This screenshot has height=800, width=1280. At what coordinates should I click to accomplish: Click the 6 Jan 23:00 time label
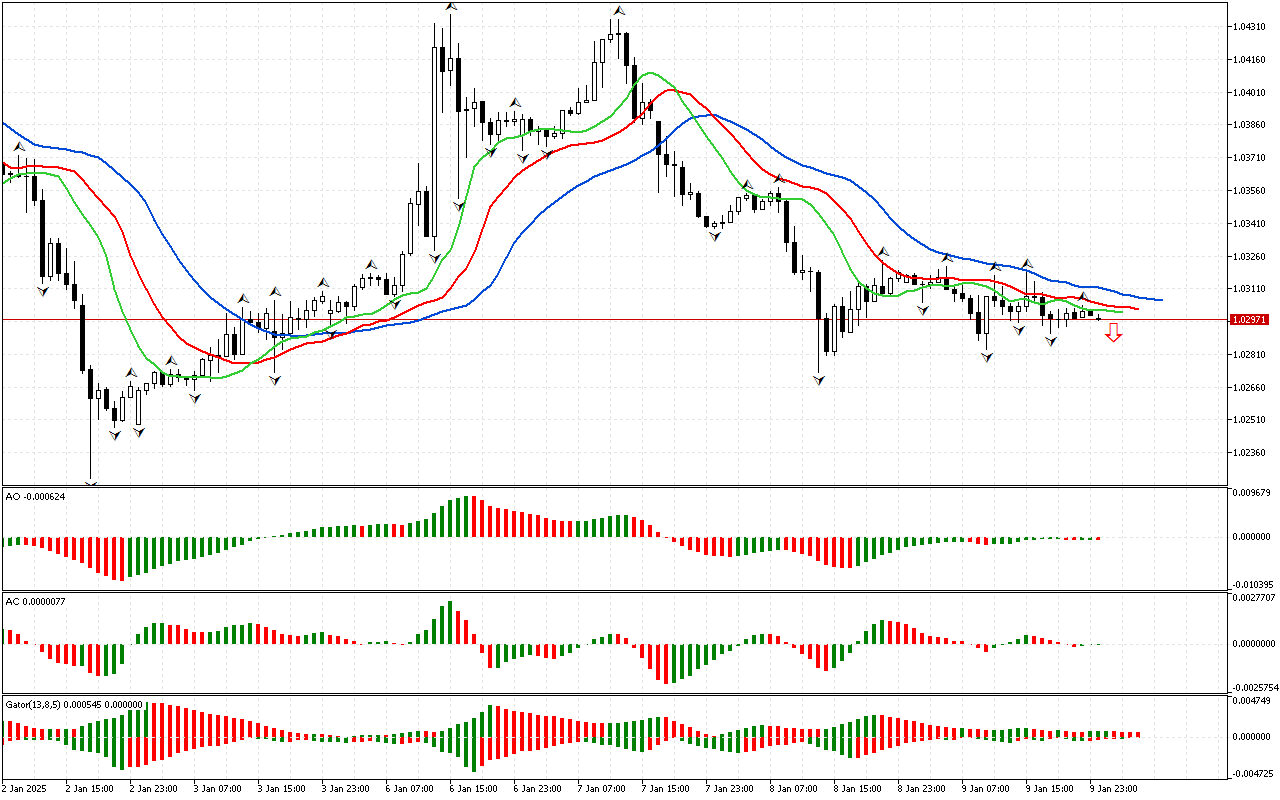[x=539, y=789]
